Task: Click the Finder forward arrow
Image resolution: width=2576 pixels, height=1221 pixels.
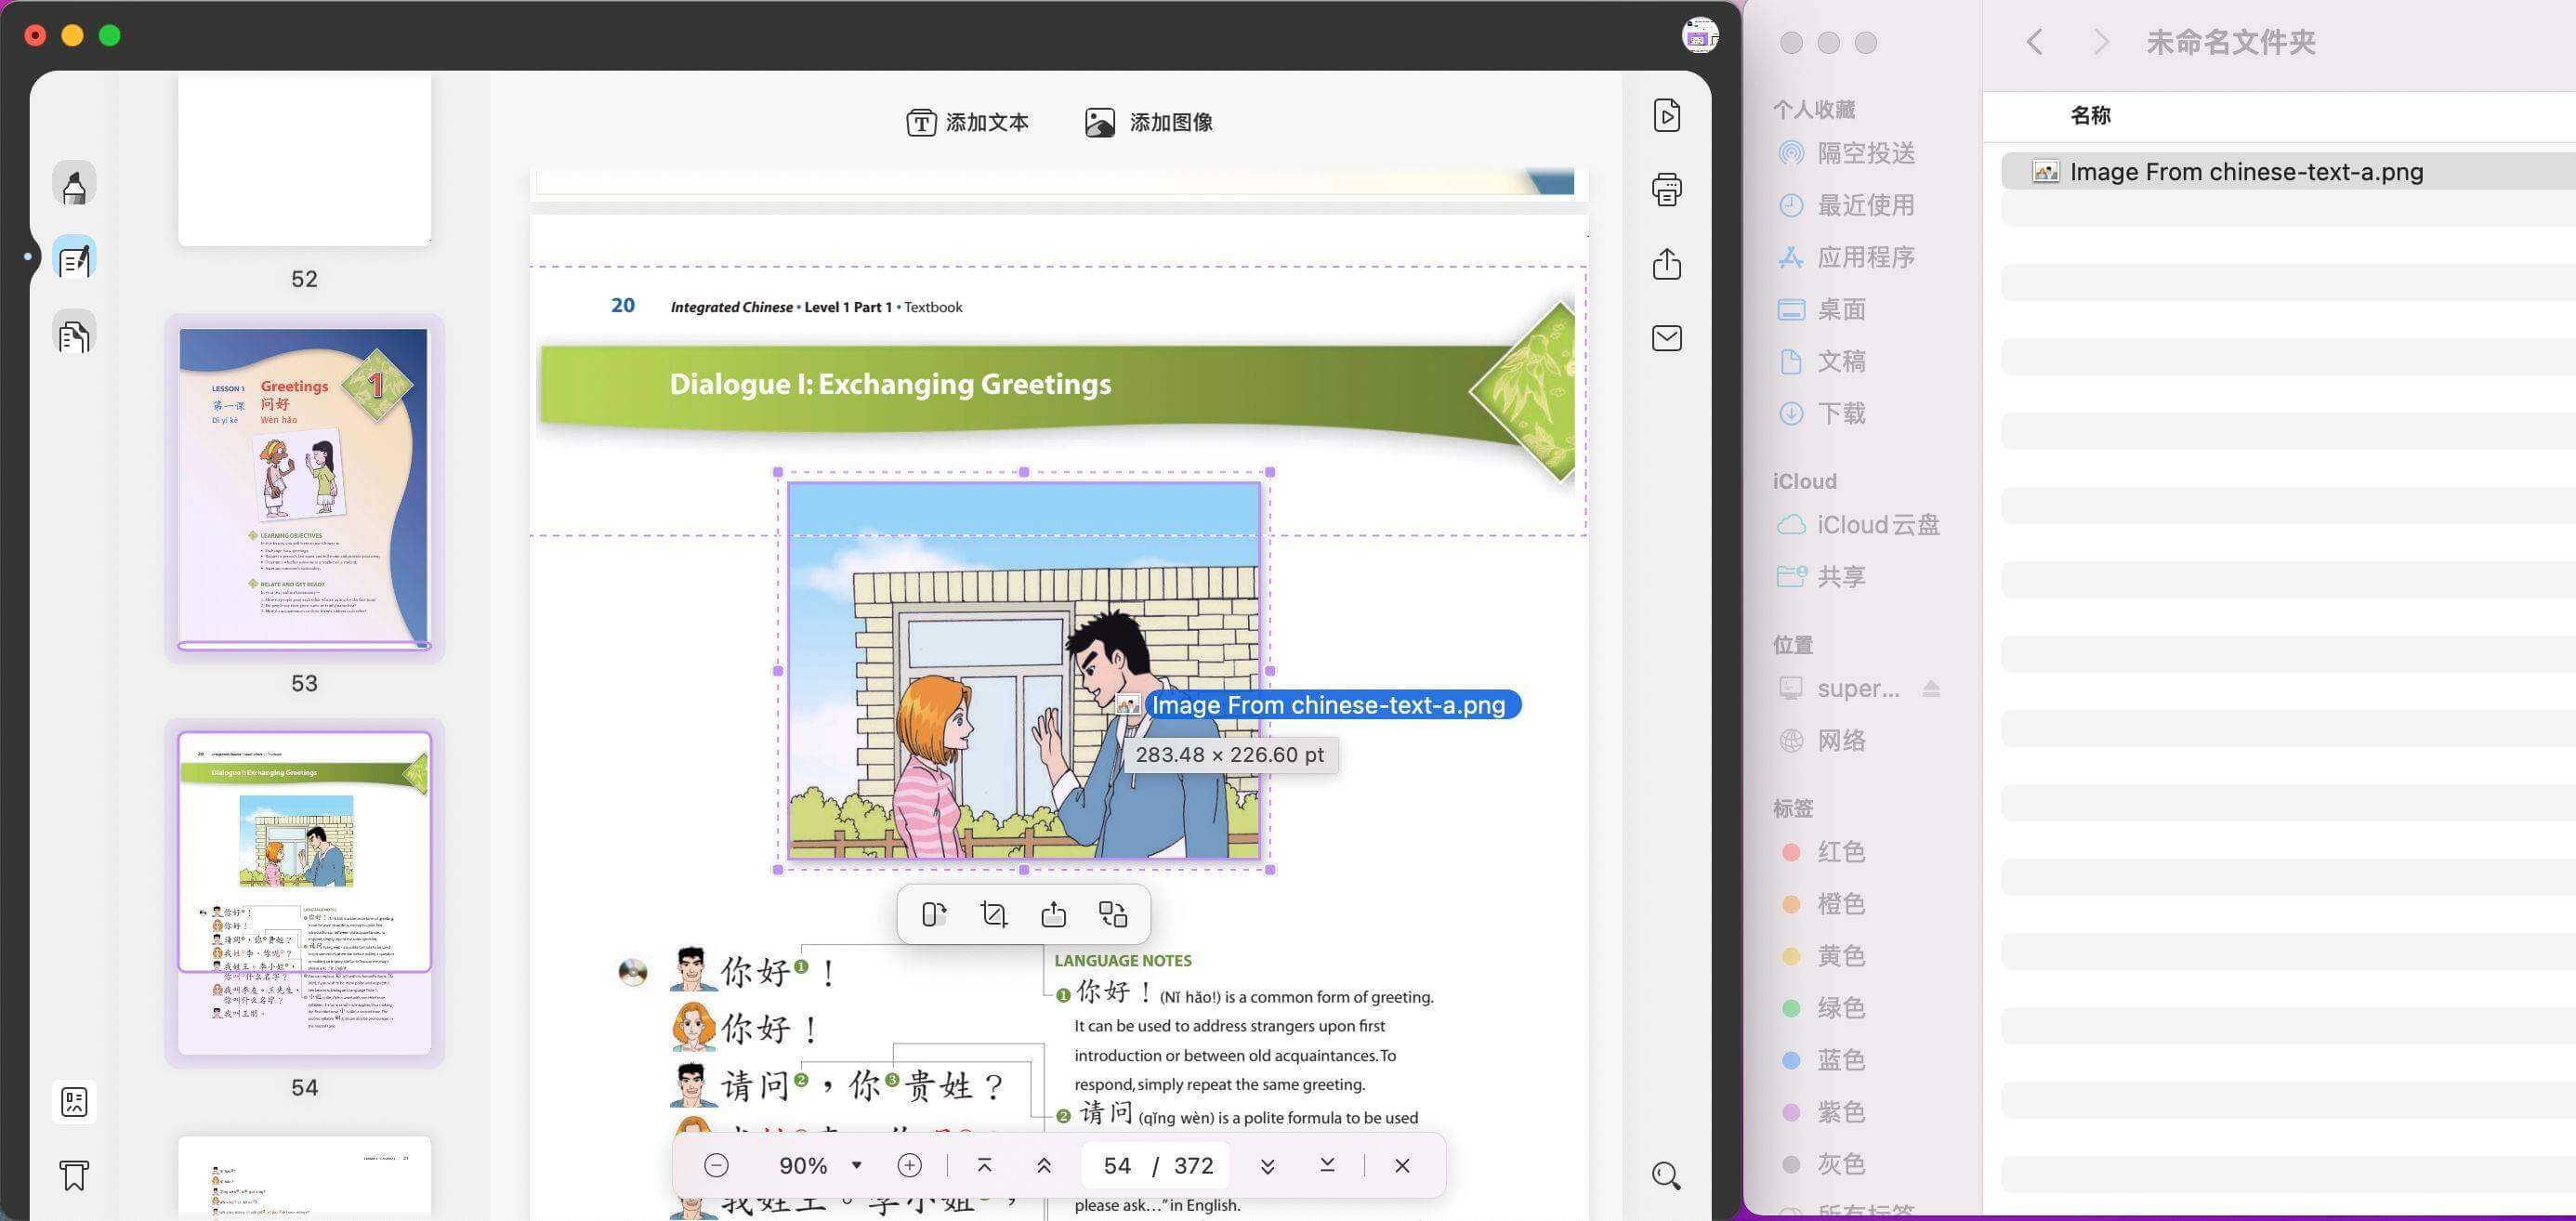Action: pos(2100,42)
